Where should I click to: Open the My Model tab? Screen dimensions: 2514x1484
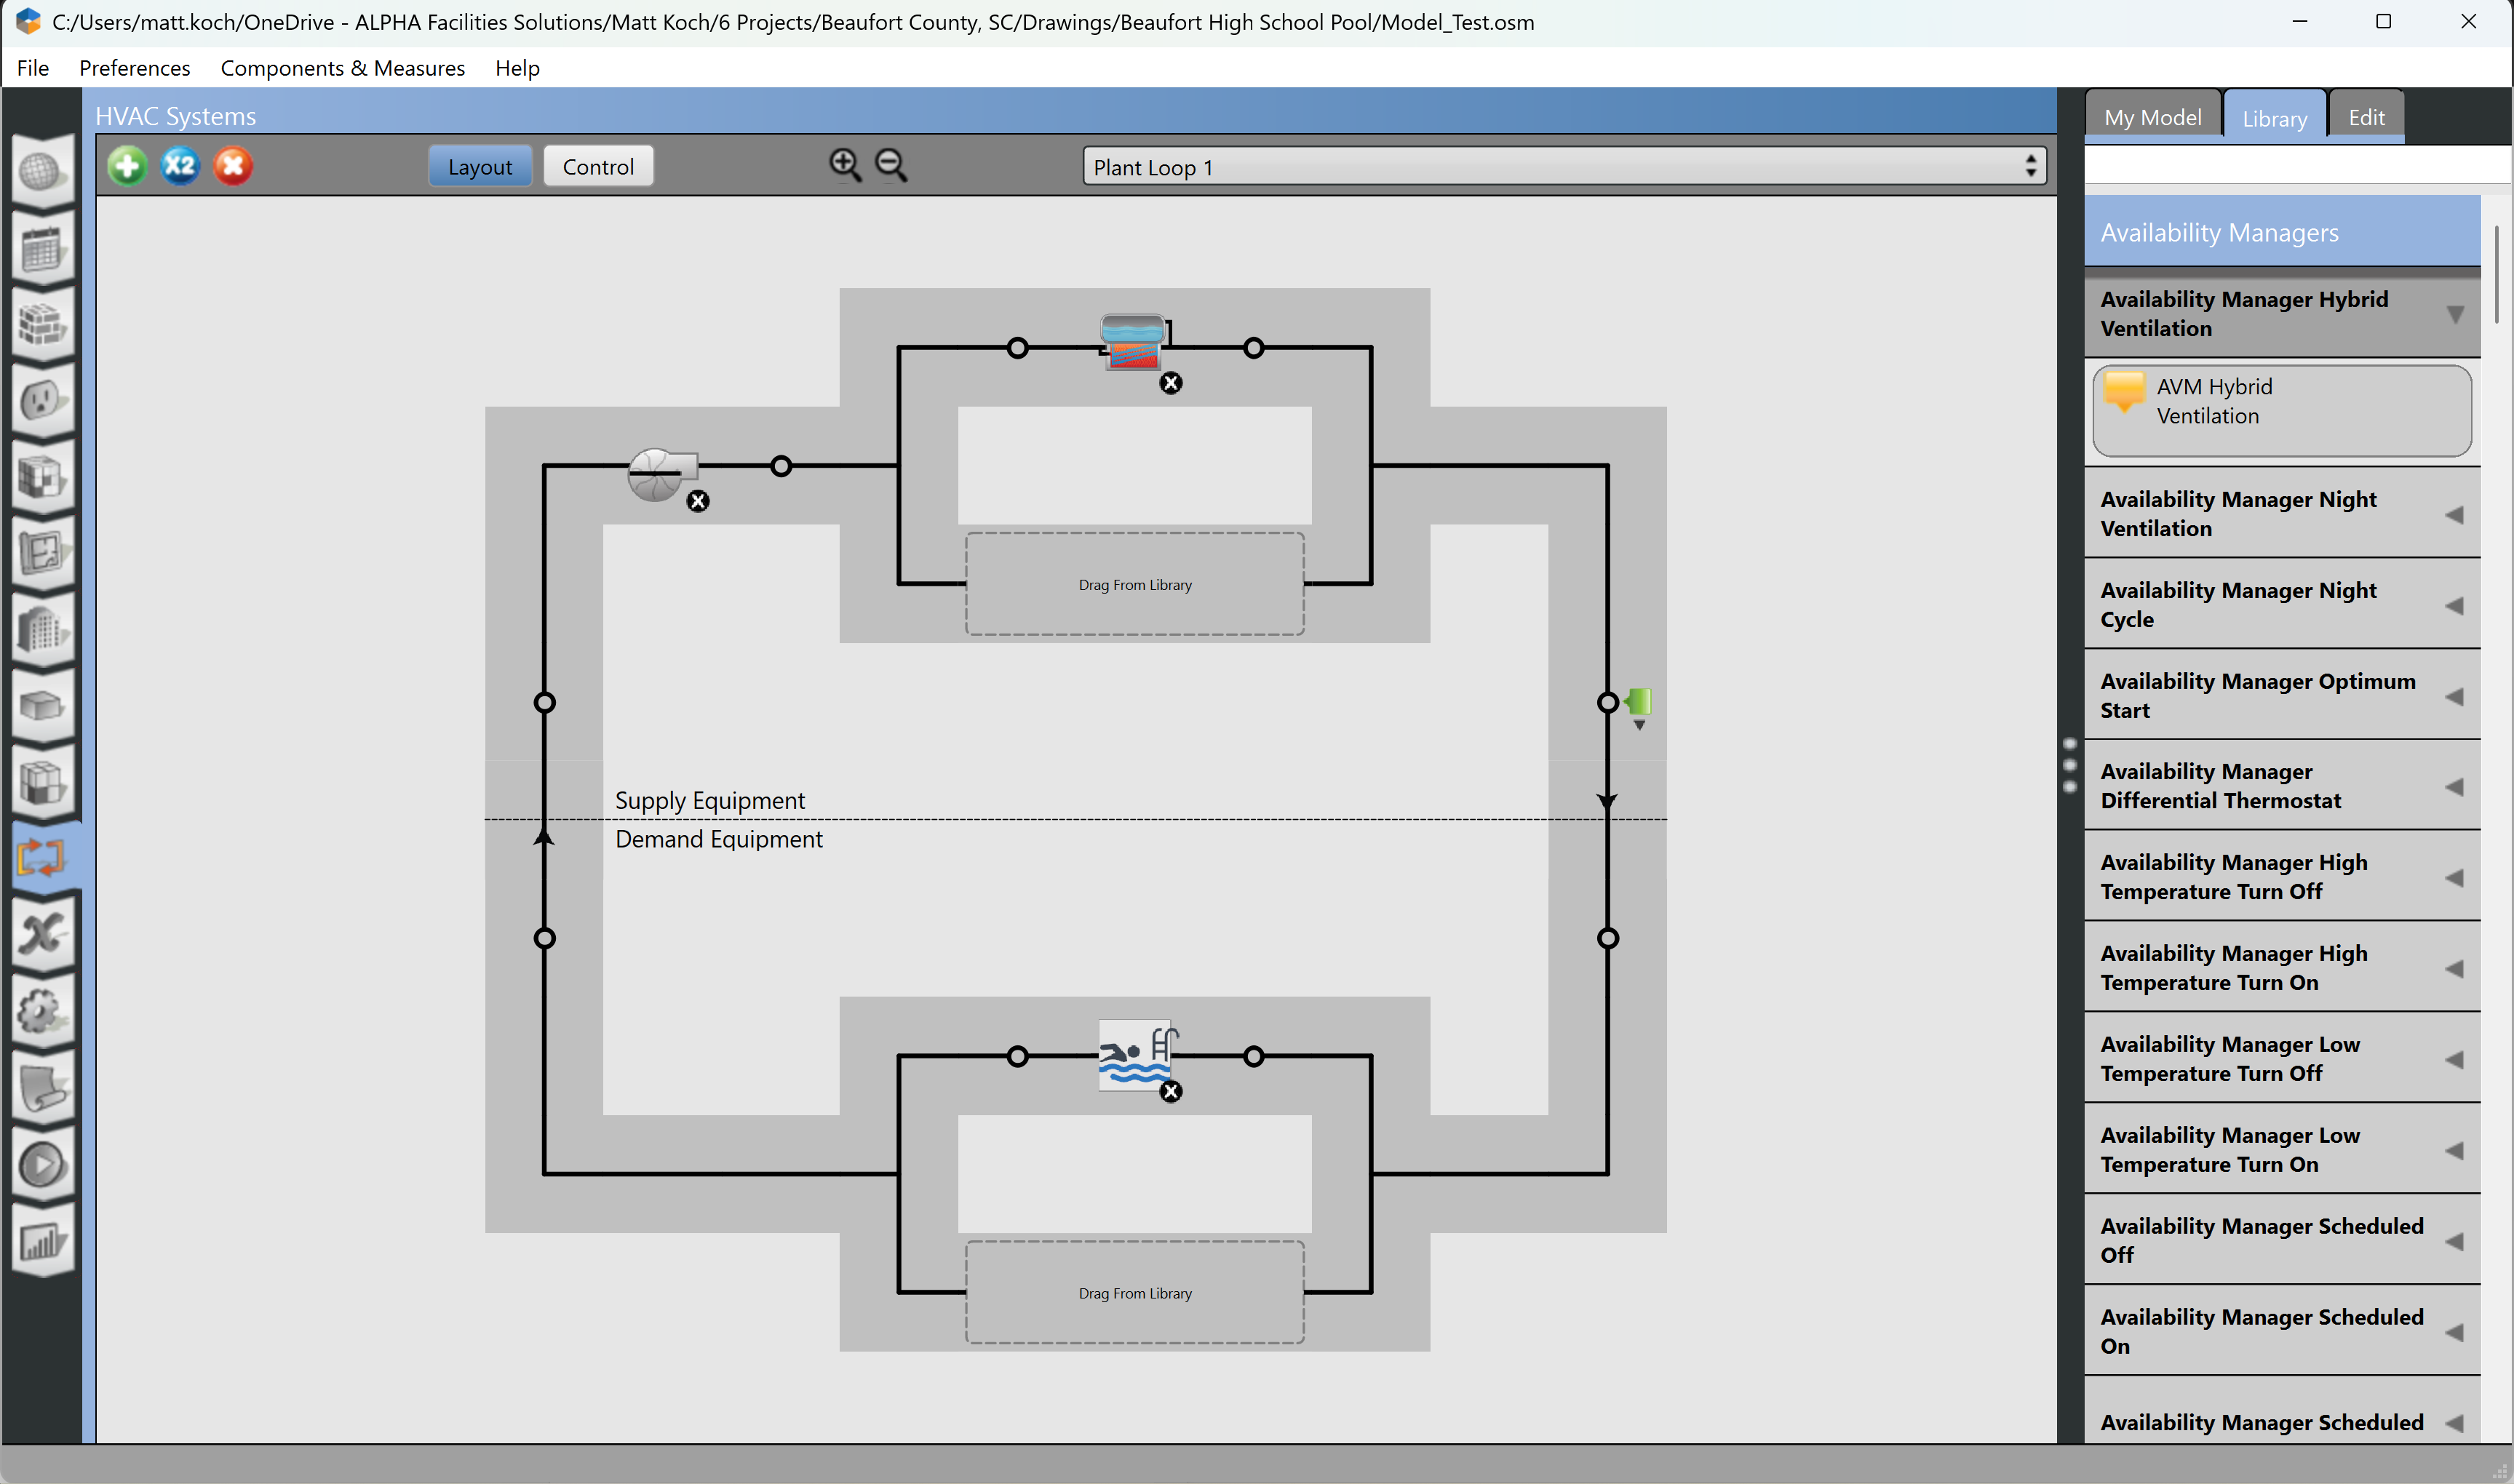pos(2153,117)
